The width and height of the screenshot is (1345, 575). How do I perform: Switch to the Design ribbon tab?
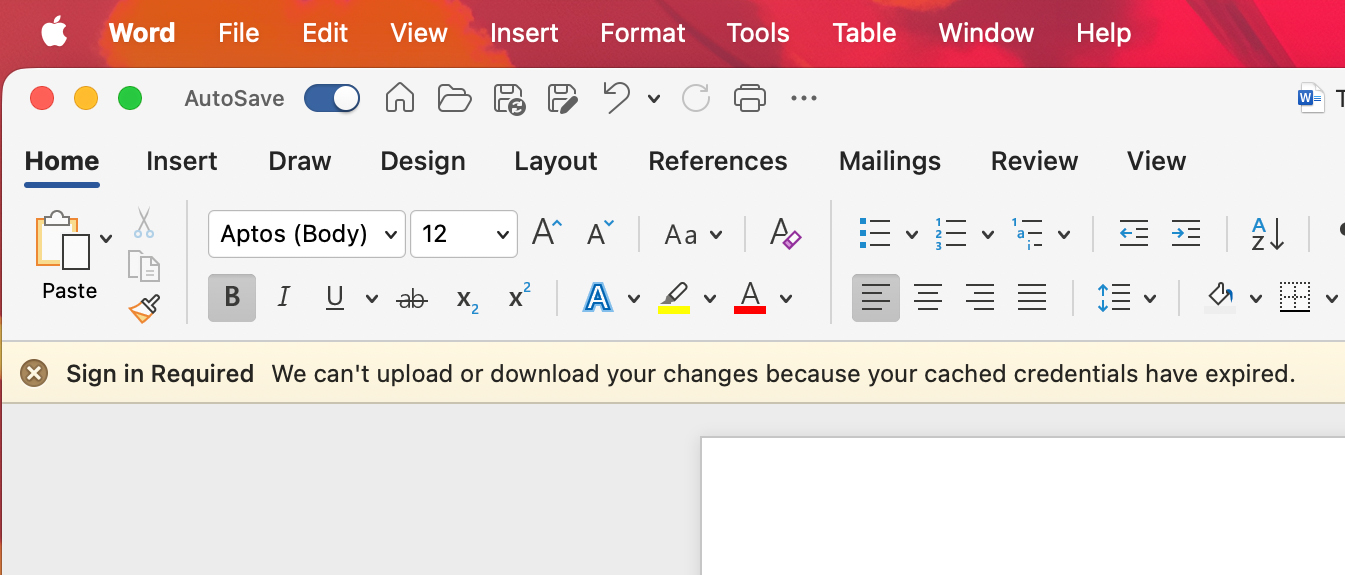point(423,161)
